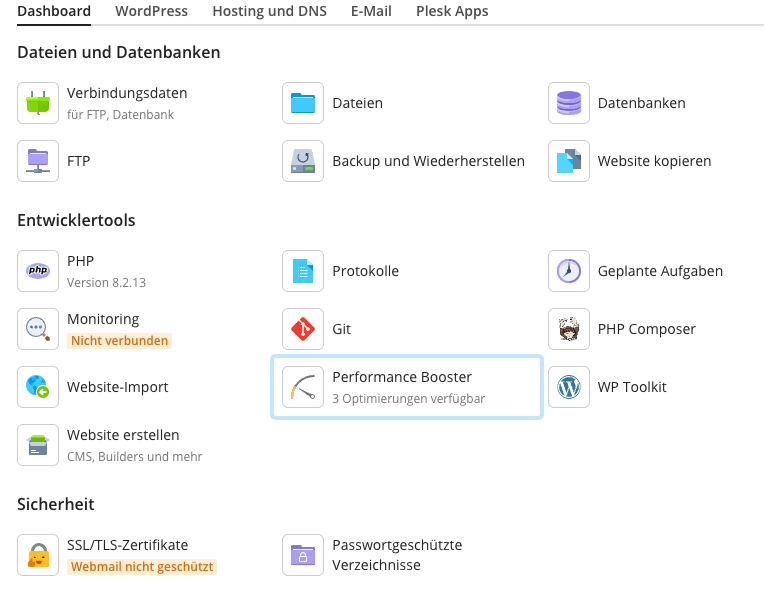764x592 pixels.
Task: Open the Hosting und DNS tab
Action: [x=269, y=11]
